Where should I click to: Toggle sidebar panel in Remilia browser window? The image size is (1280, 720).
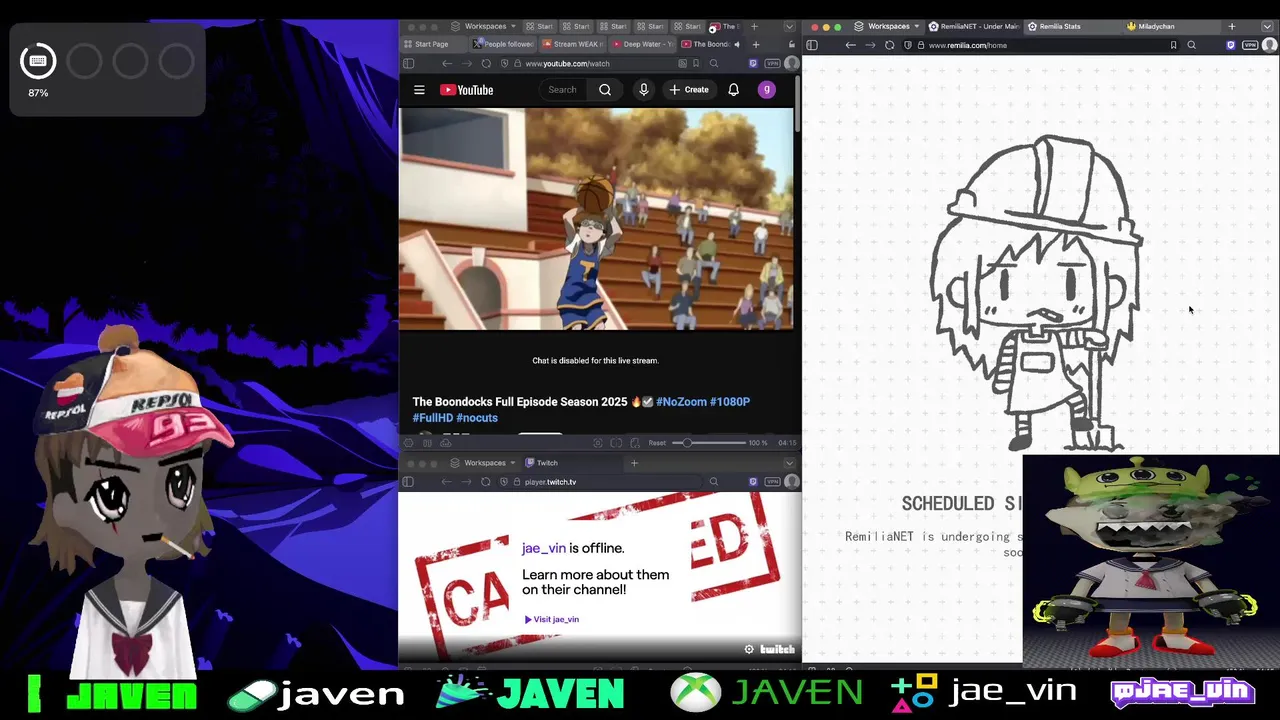(812, 45)
